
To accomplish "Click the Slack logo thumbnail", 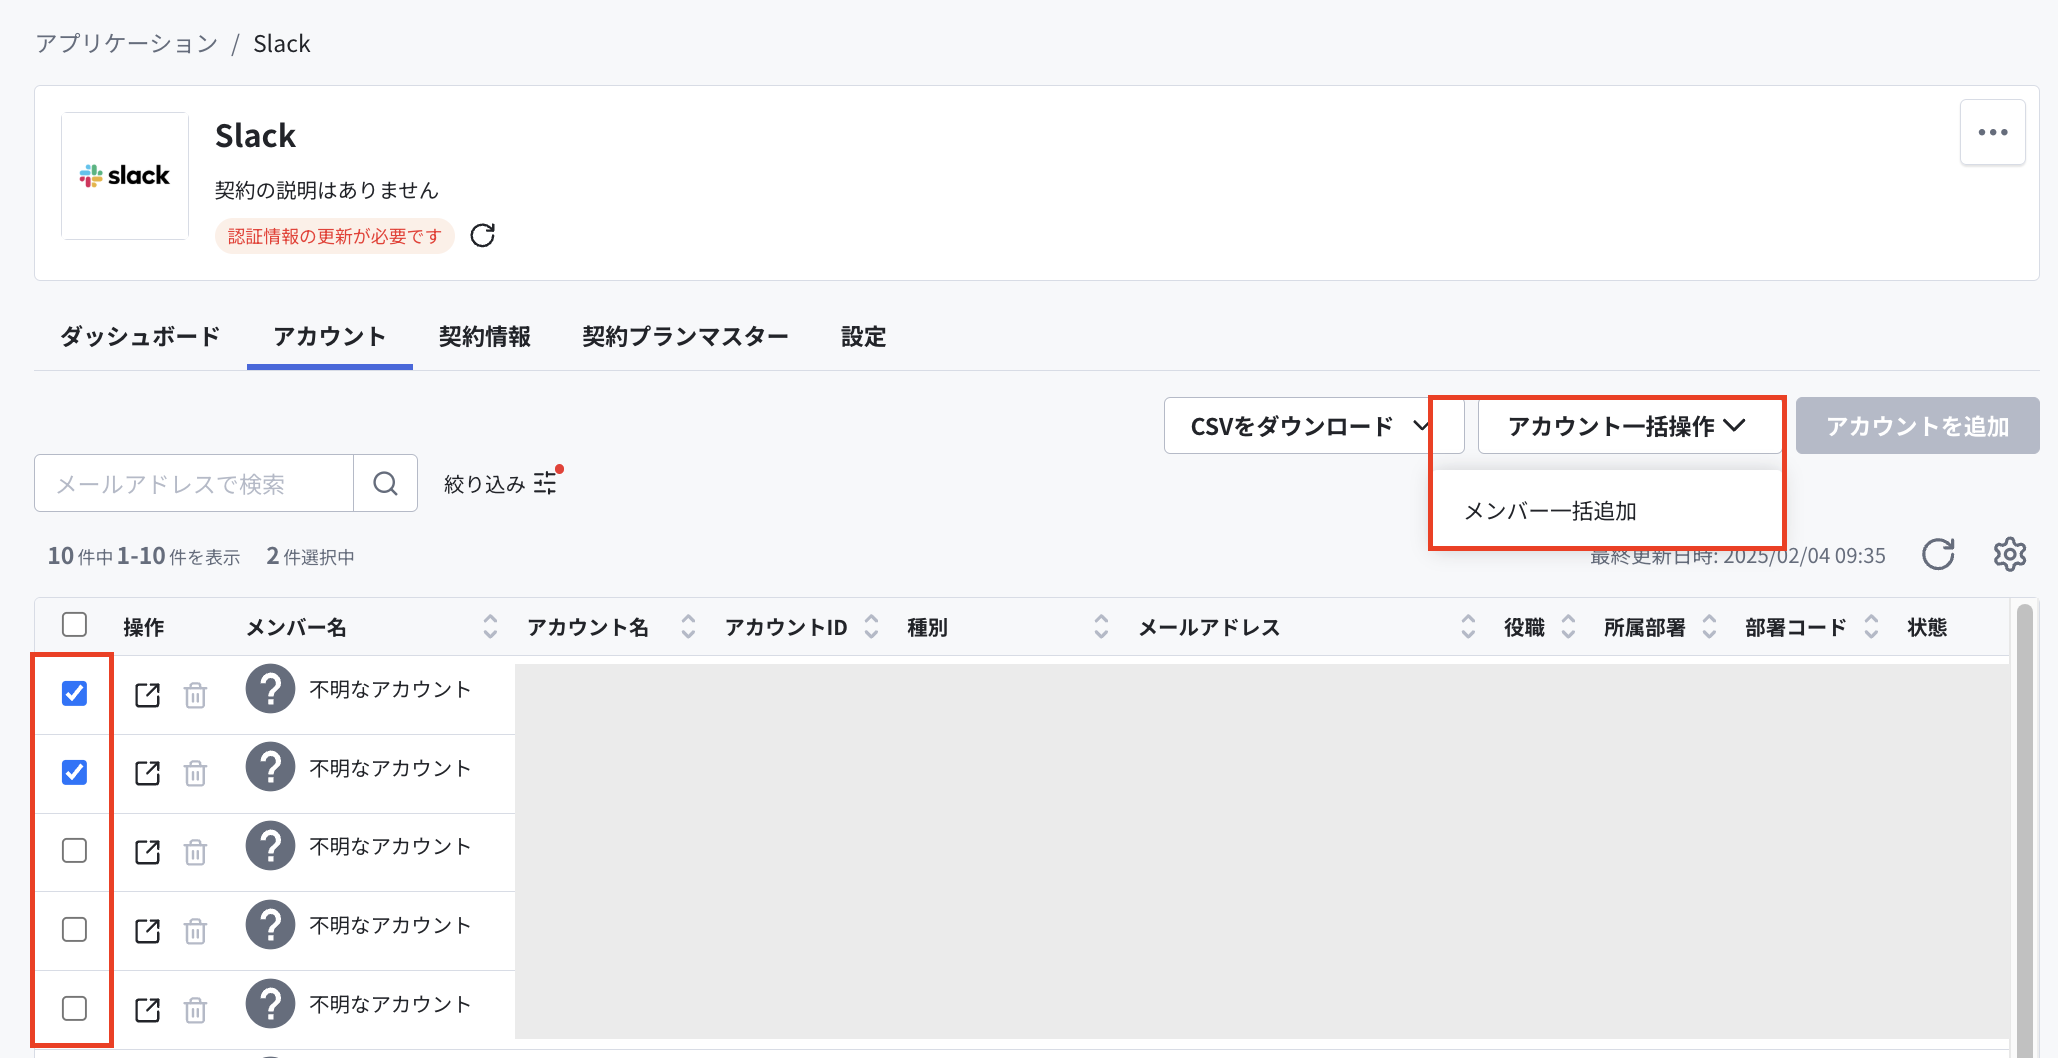I will (125, 175).
